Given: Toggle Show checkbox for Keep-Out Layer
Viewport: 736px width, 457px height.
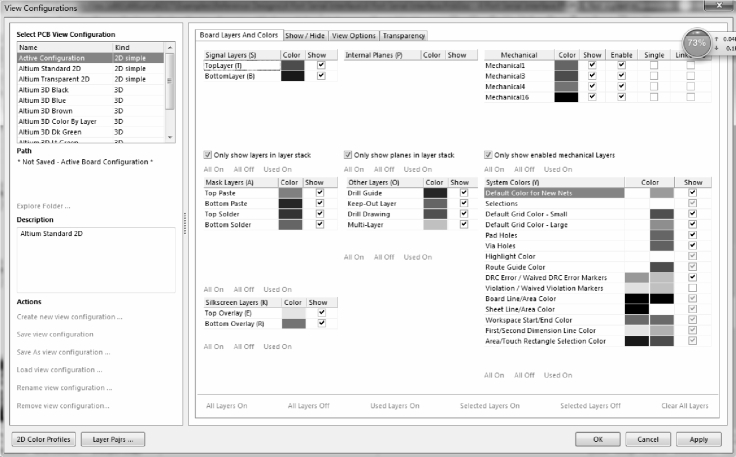Looking at the screenshot, I should coord(464,203).
